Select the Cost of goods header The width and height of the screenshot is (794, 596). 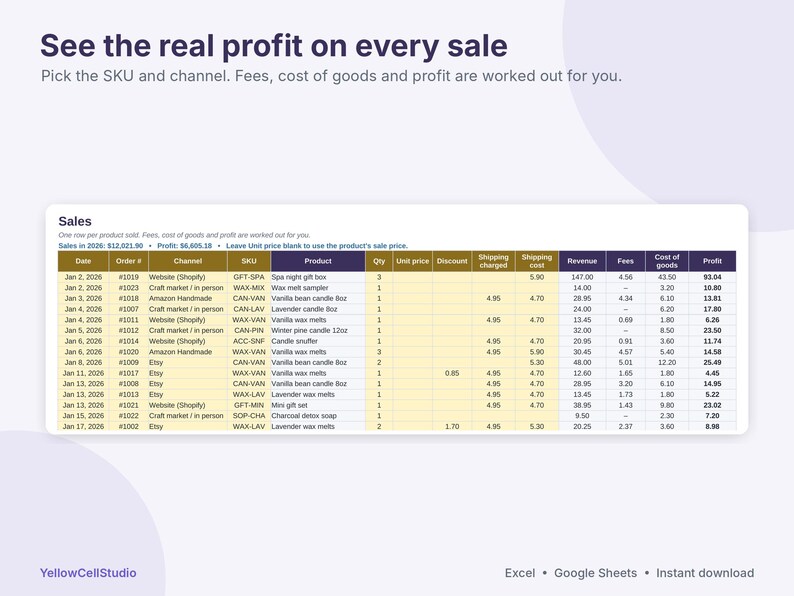pyautogui.click(x=666, y=261)
